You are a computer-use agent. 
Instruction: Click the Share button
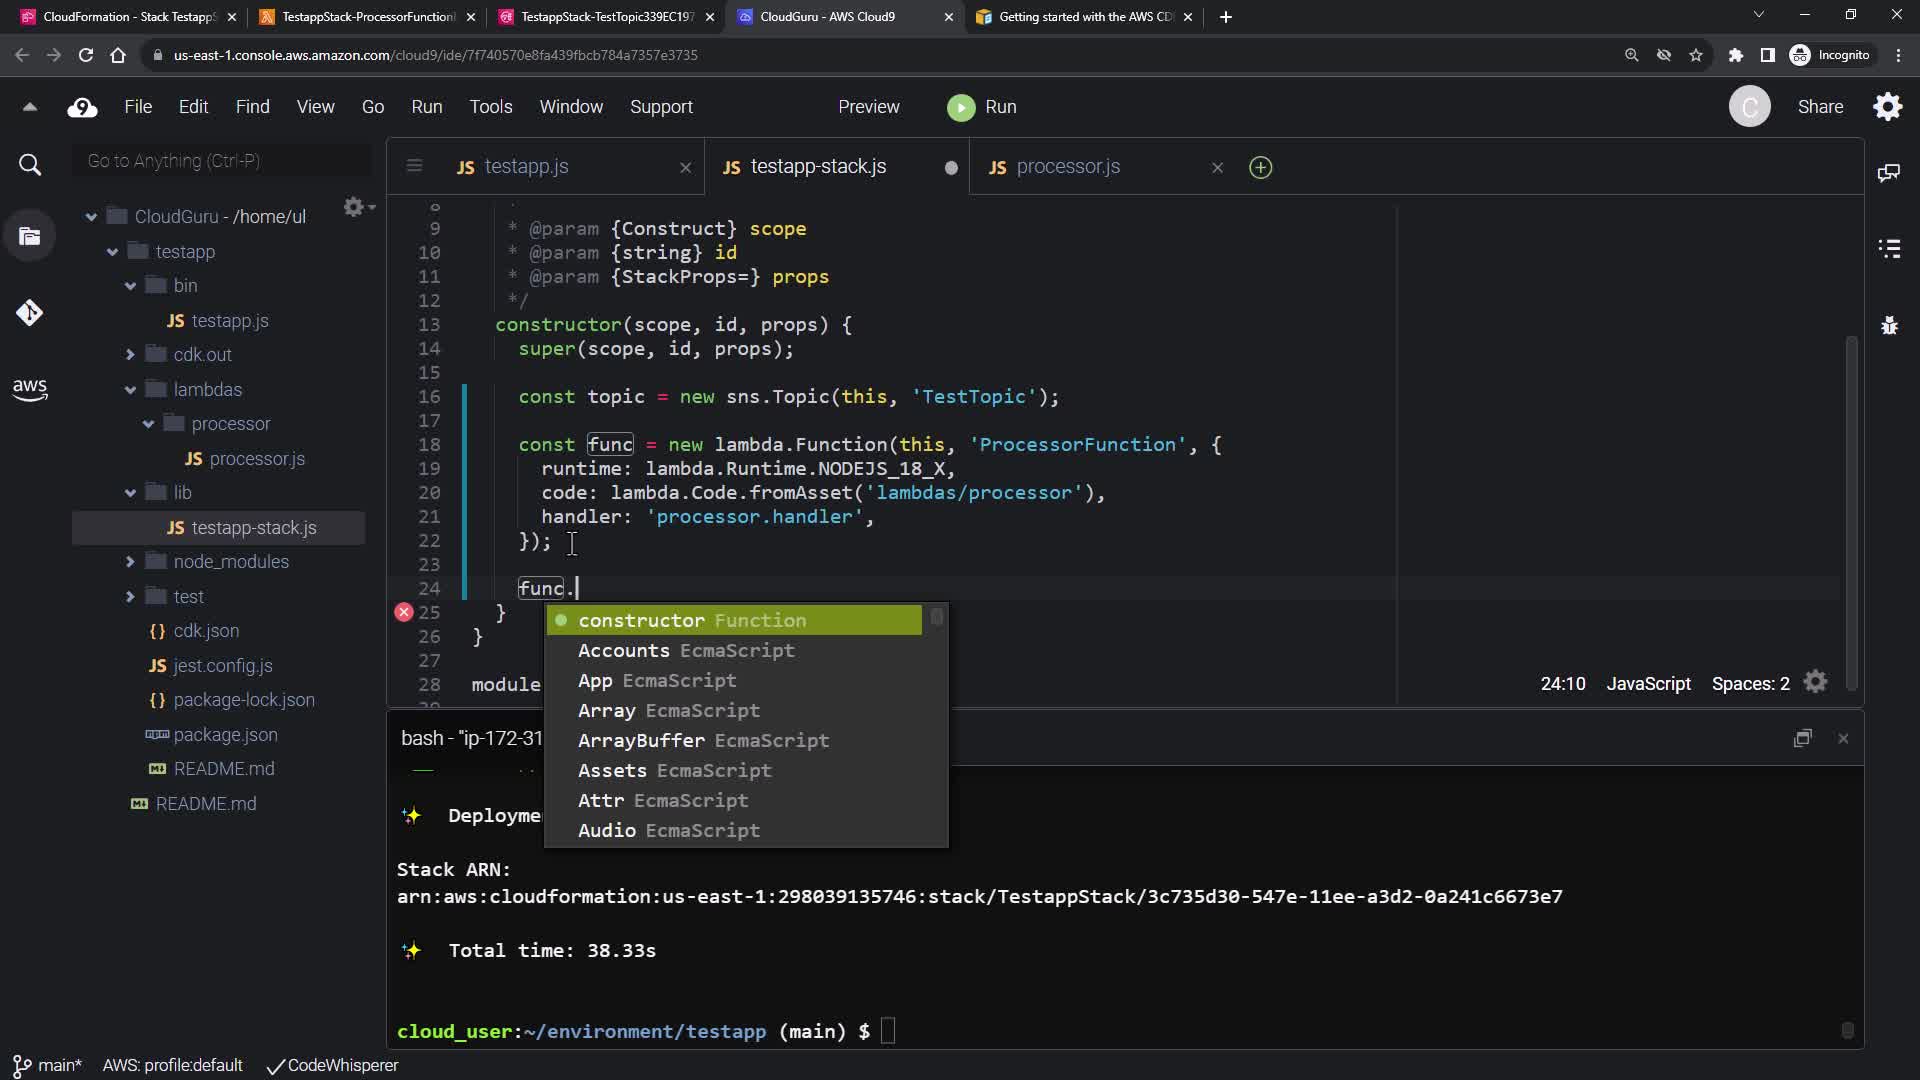tap(1820, 107)
